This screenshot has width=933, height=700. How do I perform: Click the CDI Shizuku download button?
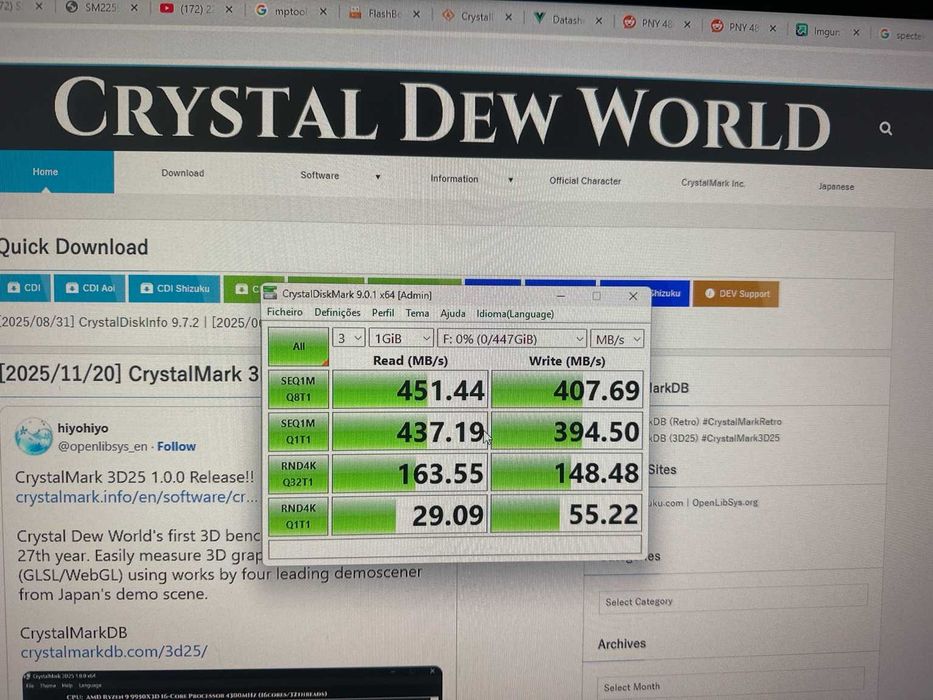(174, 289)
